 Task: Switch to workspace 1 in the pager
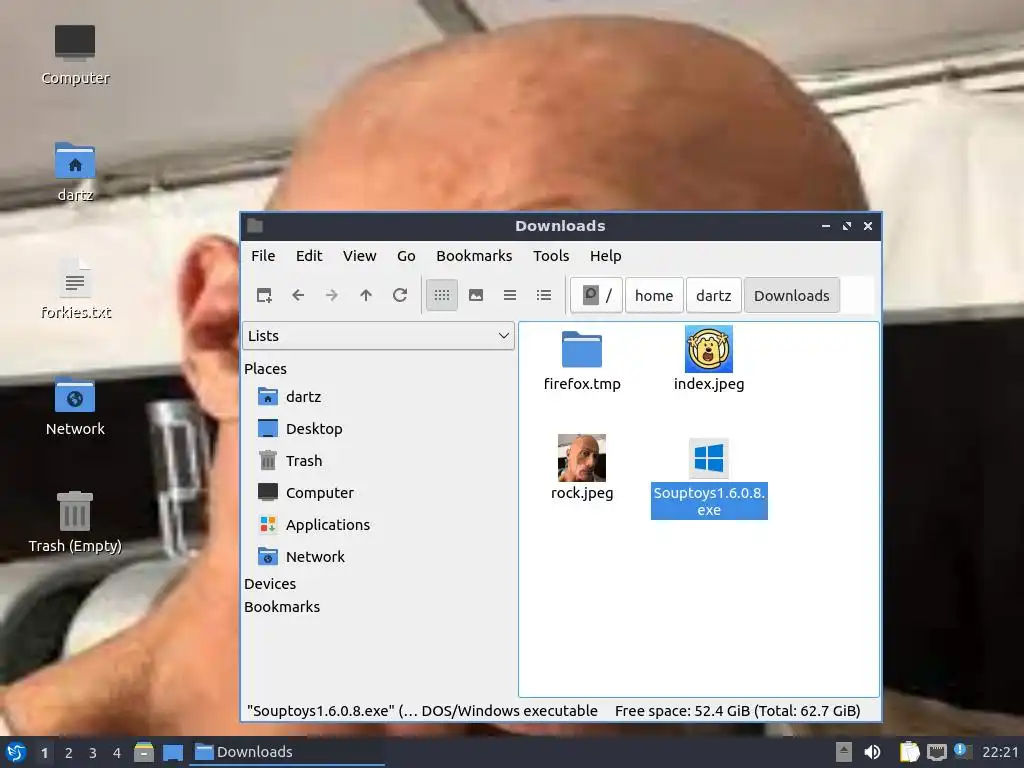click(x=44, y=753)
